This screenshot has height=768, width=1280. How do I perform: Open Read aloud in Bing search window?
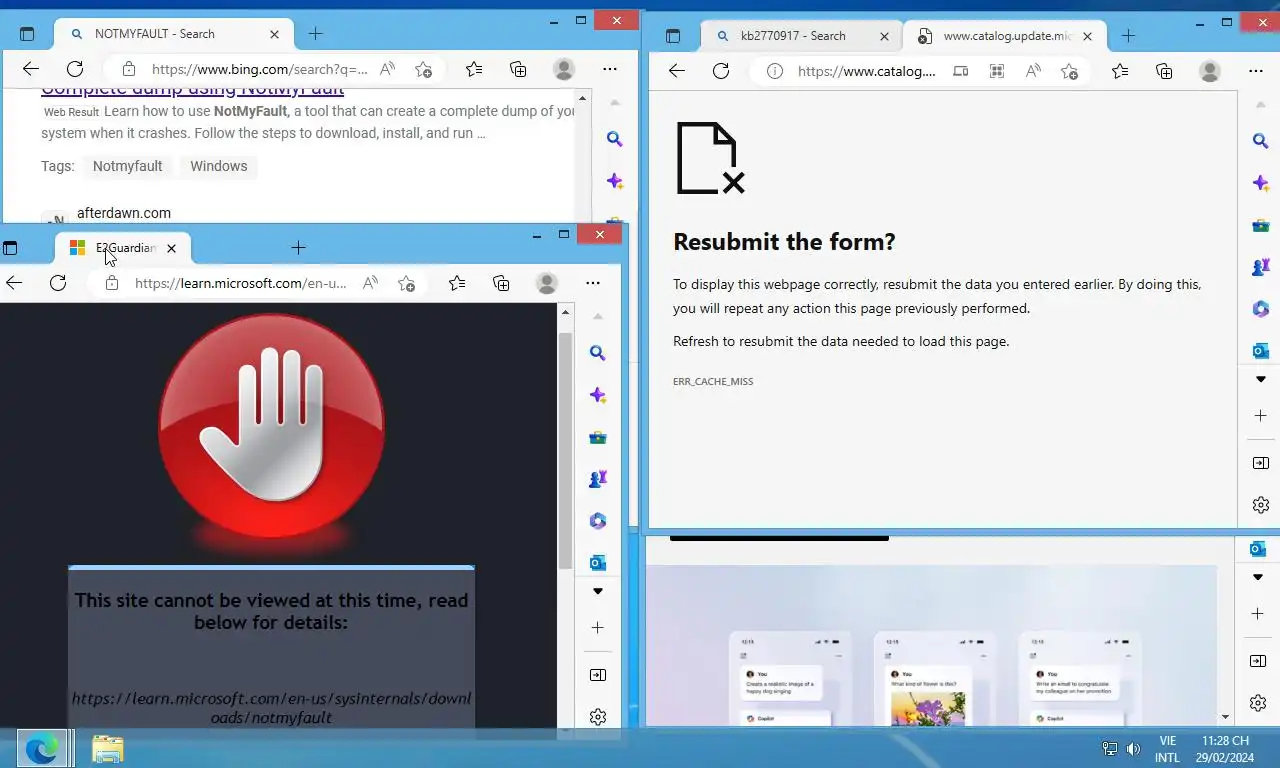point(387,69)
